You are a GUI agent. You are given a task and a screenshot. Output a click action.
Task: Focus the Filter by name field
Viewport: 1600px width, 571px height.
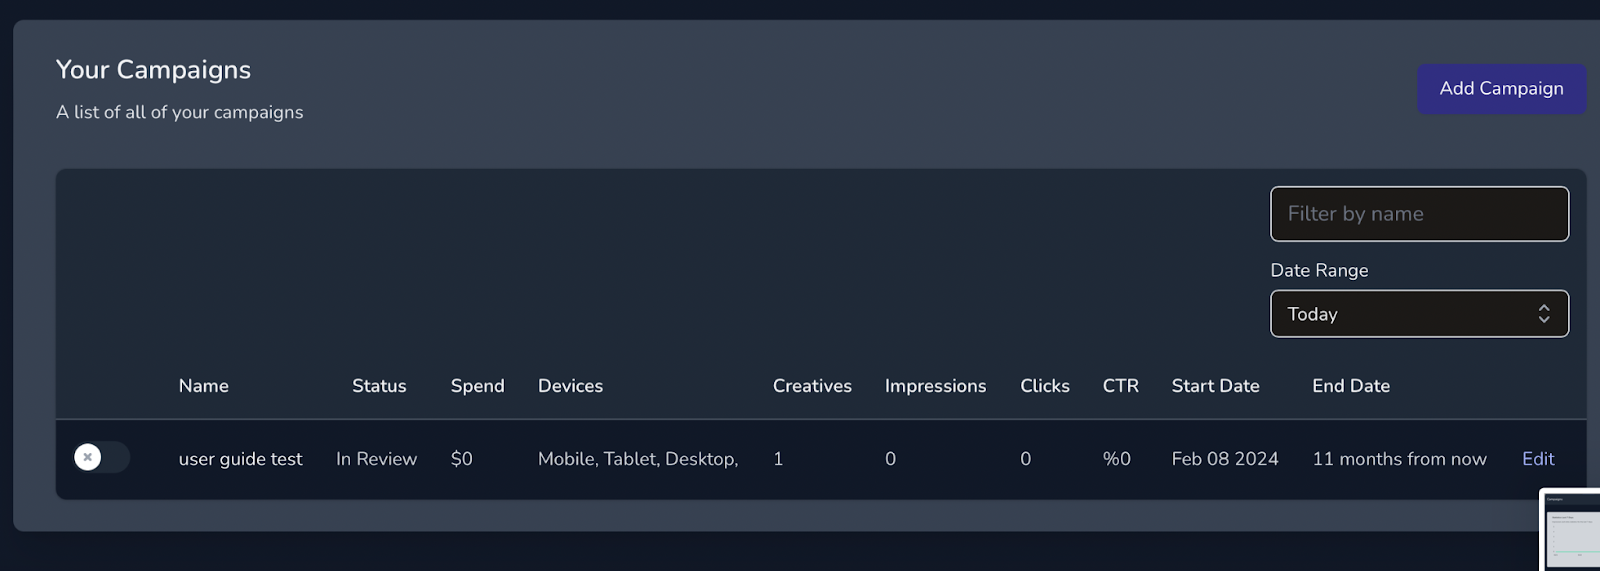point(1419,214)
